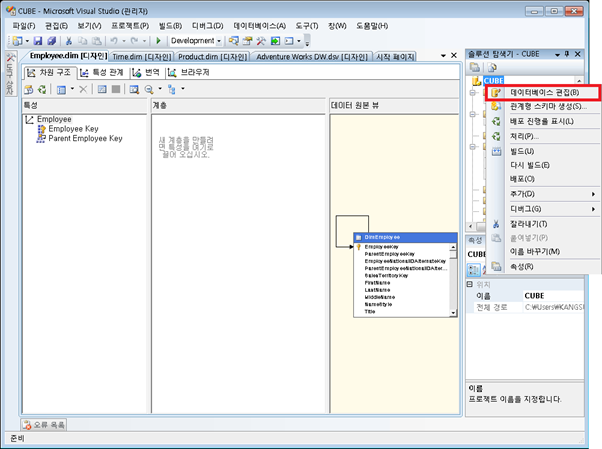
Task: Click the Cut scissors icon in the toolbar
Action: tap(69, 41)
